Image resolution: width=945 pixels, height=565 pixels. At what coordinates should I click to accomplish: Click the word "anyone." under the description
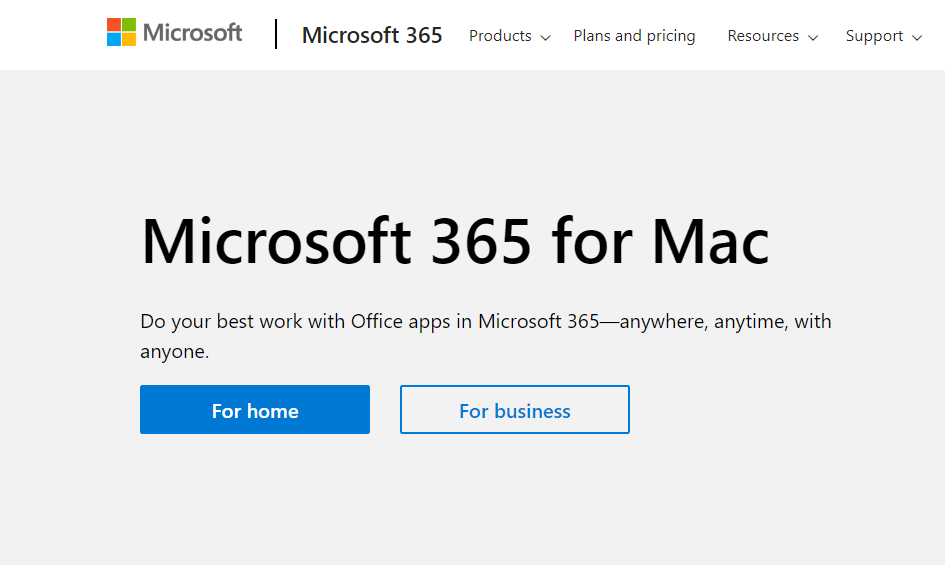174,352
